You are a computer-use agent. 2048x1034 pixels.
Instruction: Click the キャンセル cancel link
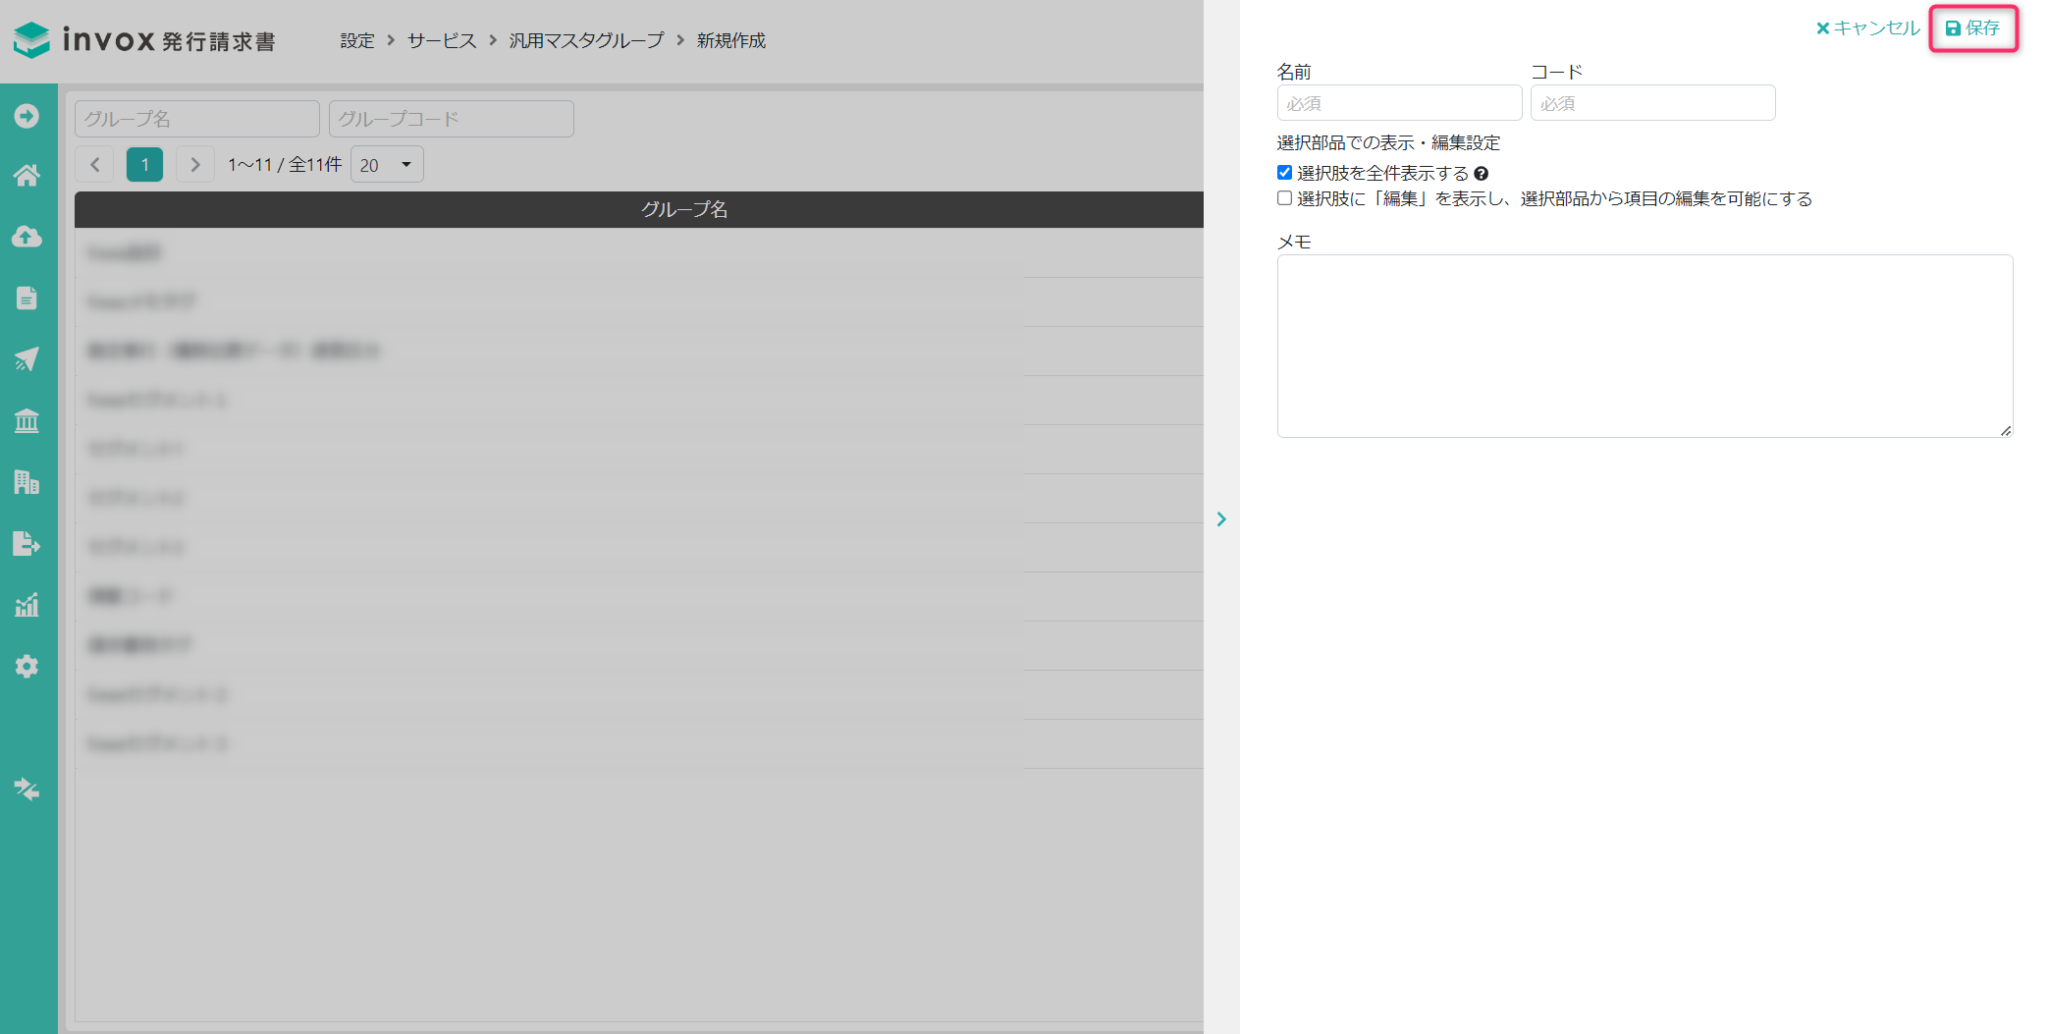(x=1867, y=28)
